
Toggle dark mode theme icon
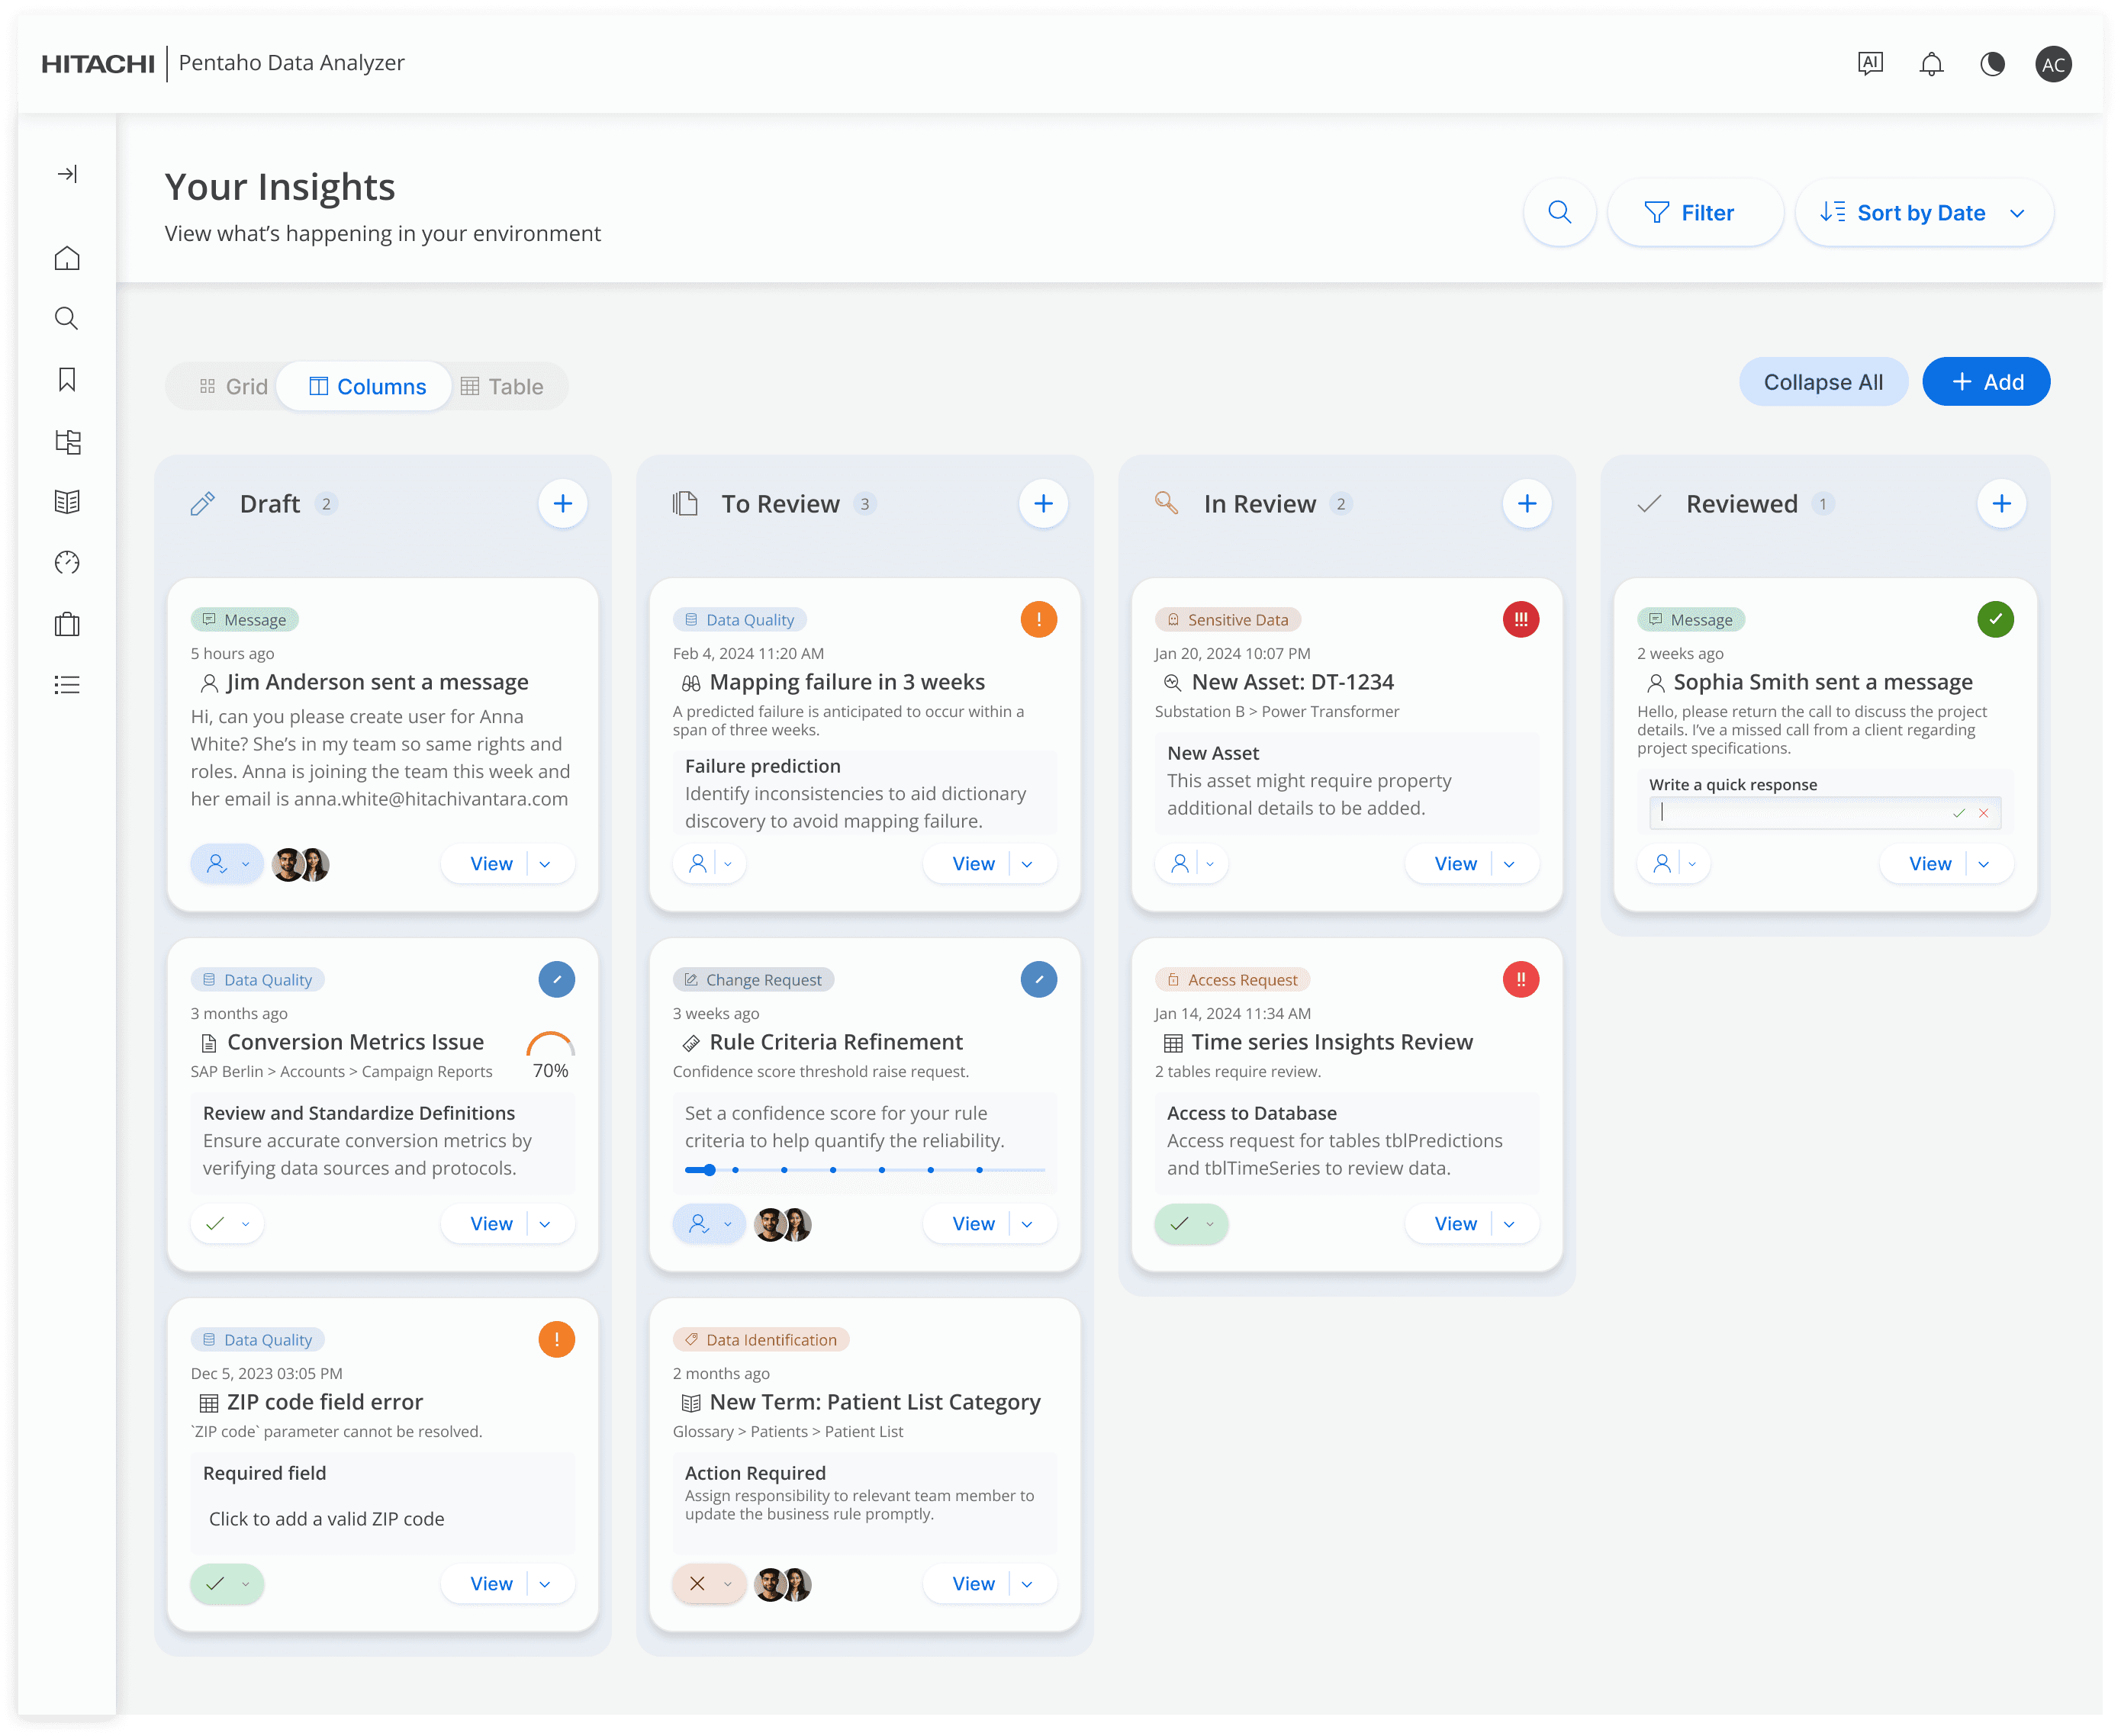pyautogui.click(x=1992, y=64)
